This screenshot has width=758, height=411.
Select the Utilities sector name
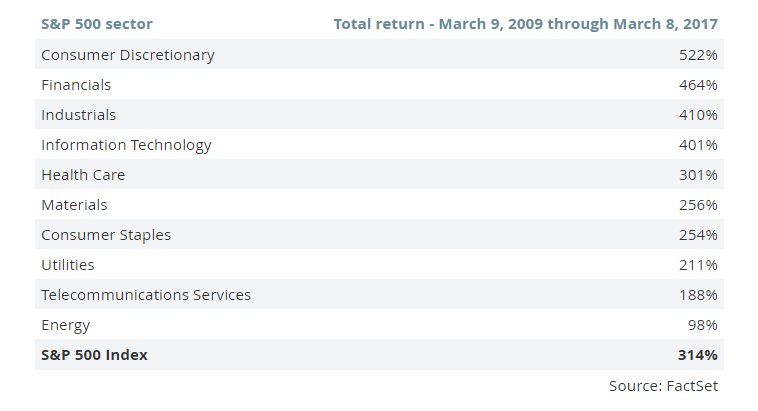coord(68,265)
